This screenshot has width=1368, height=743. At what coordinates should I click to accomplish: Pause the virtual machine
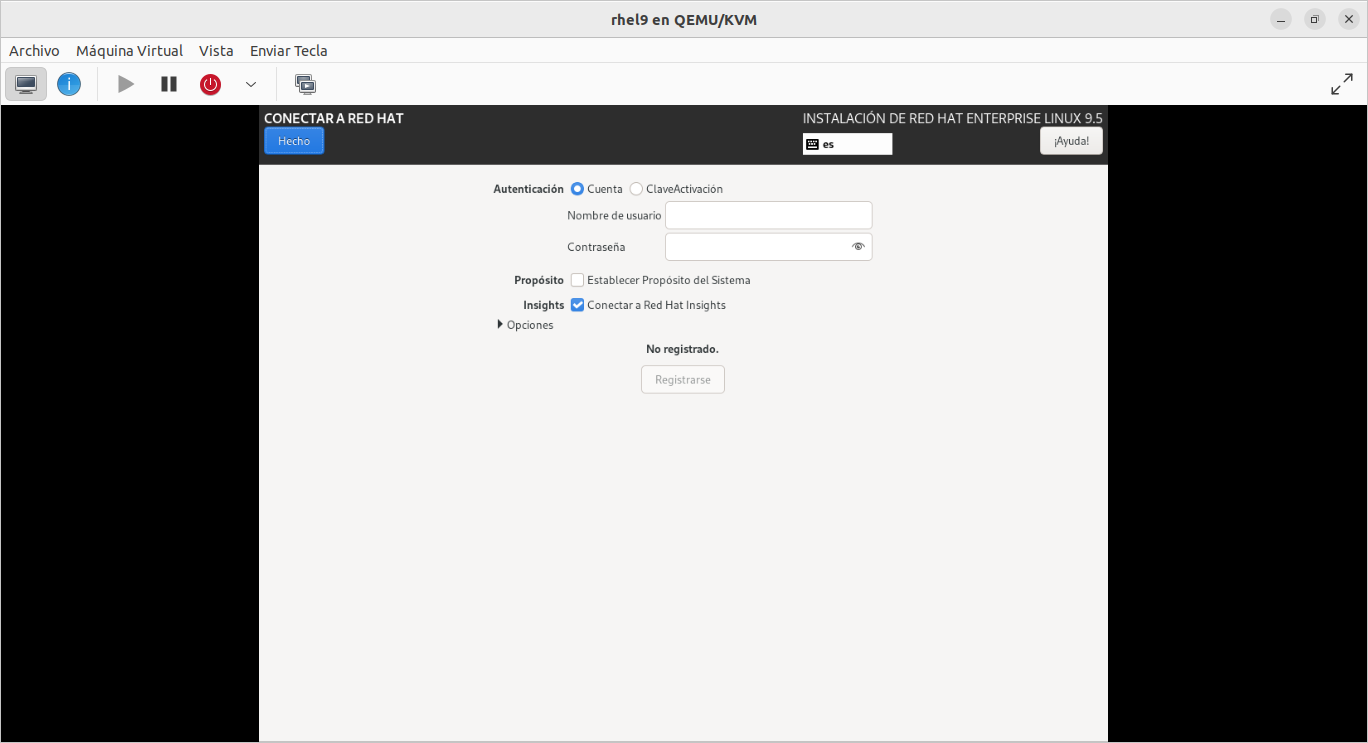(169, 84)
